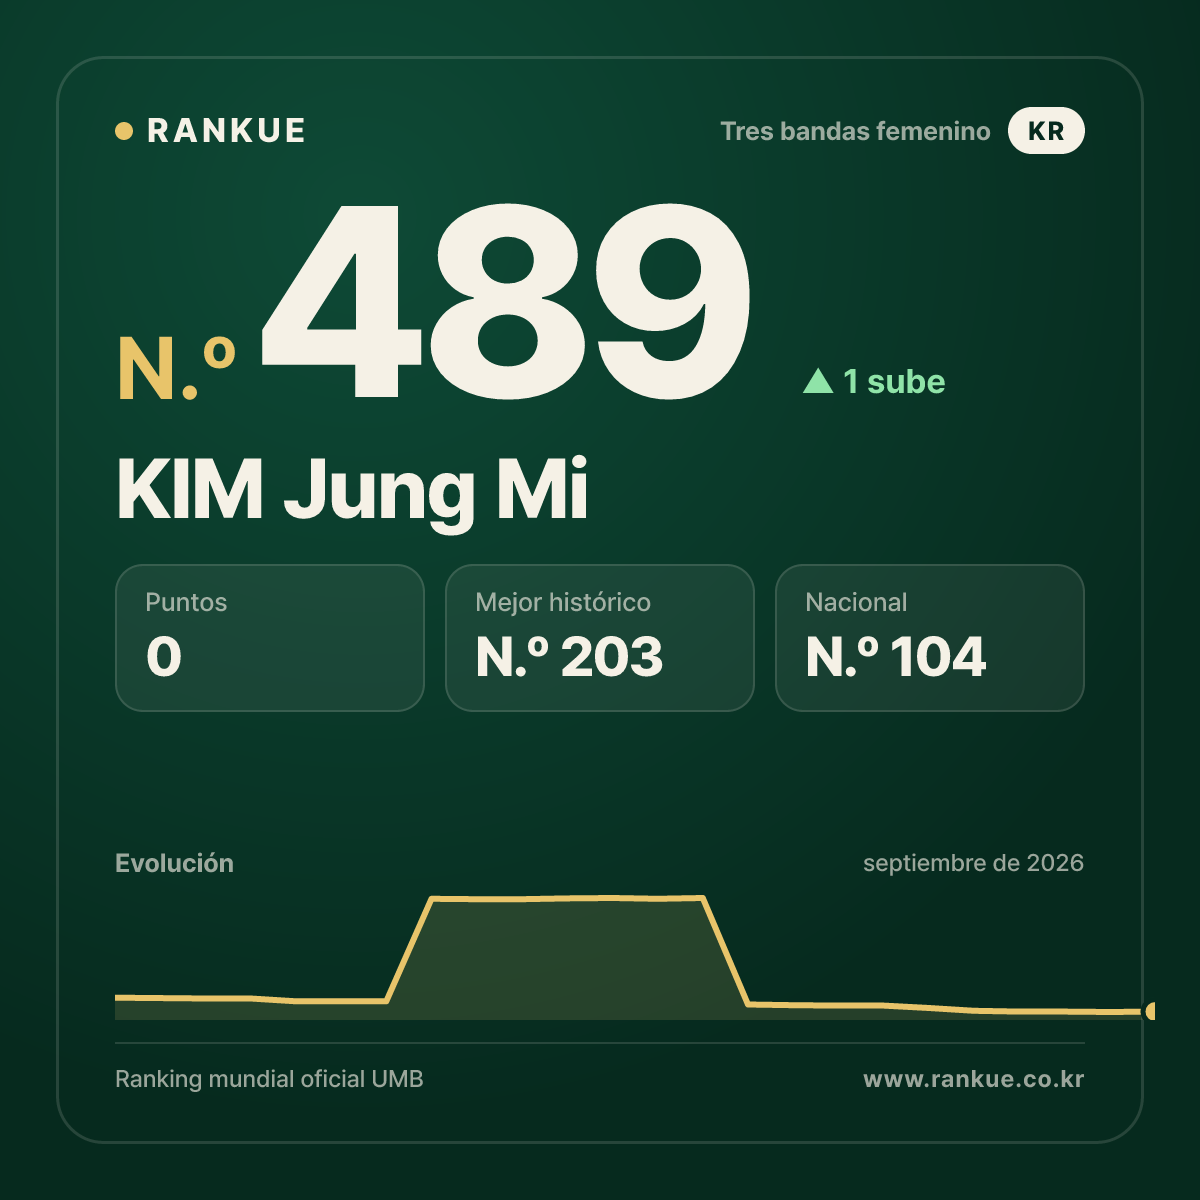This screenshot has width=1200, height=1200.
Task: Open the Puntos card showing 0
Action: 270,638
